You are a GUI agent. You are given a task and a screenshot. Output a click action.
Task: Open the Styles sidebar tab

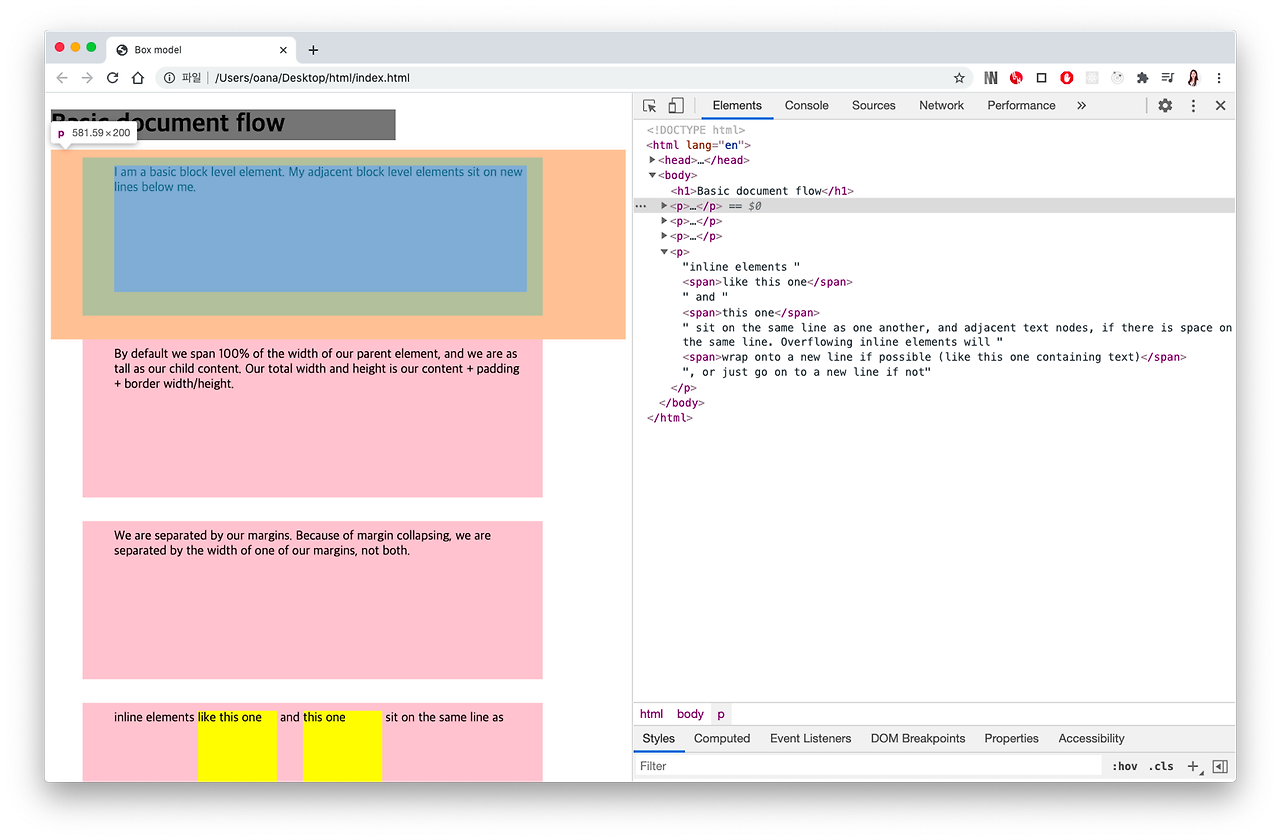pyautogui.click(x=659, y=739)
